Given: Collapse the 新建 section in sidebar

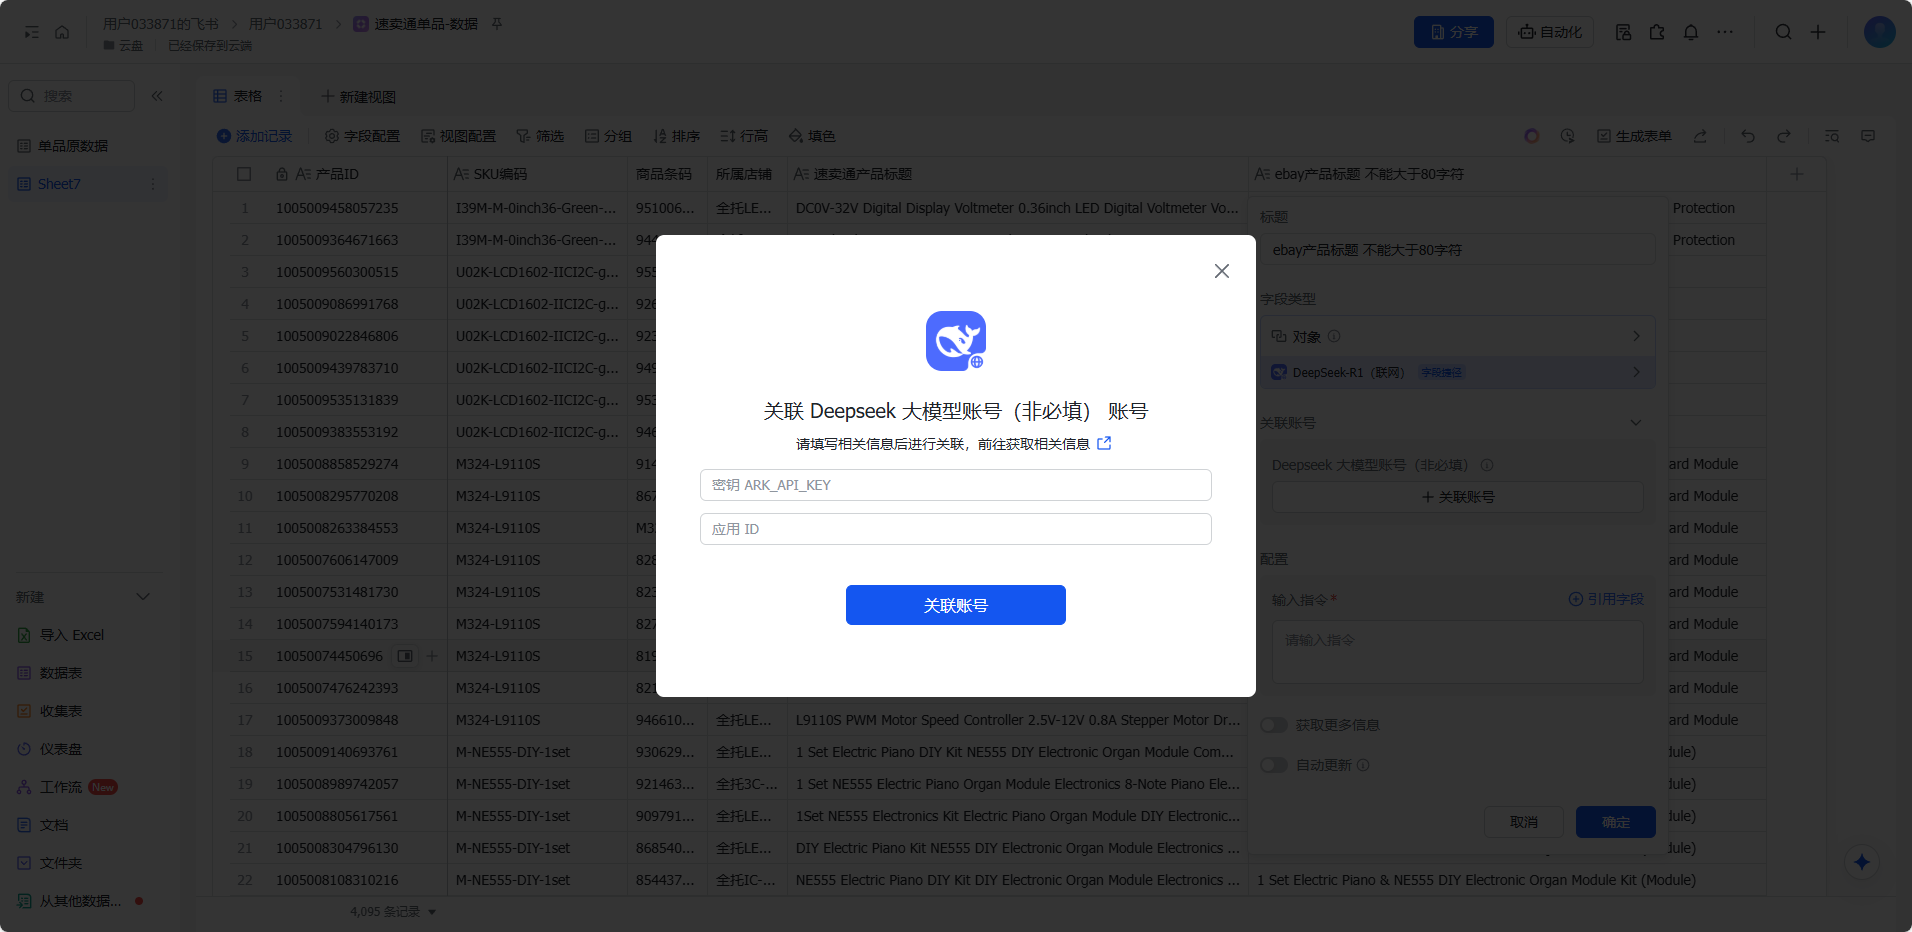Looking at the screenshot, I should point(143,597).
